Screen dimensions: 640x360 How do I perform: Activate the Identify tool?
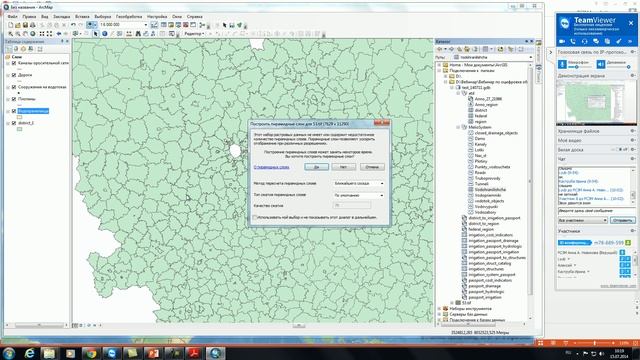(104, 34)
